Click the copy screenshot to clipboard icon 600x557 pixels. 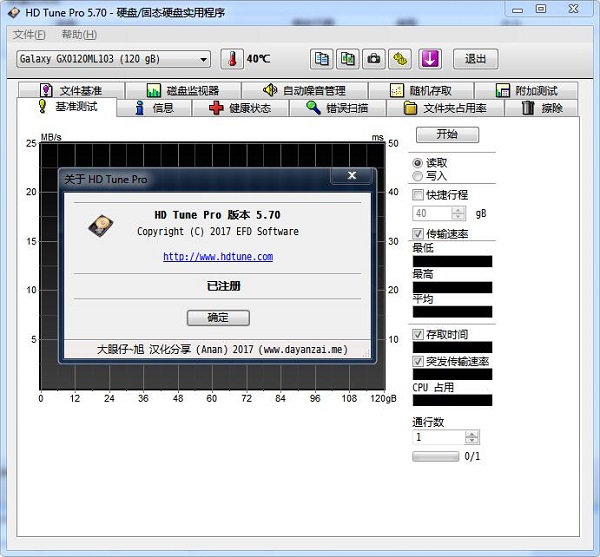pyautogui.click(x=348, y=59)
